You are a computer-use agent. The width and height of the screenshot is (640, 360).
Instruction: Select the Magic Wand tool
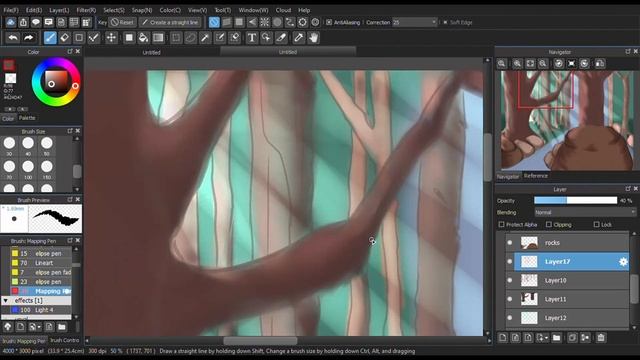205,38
